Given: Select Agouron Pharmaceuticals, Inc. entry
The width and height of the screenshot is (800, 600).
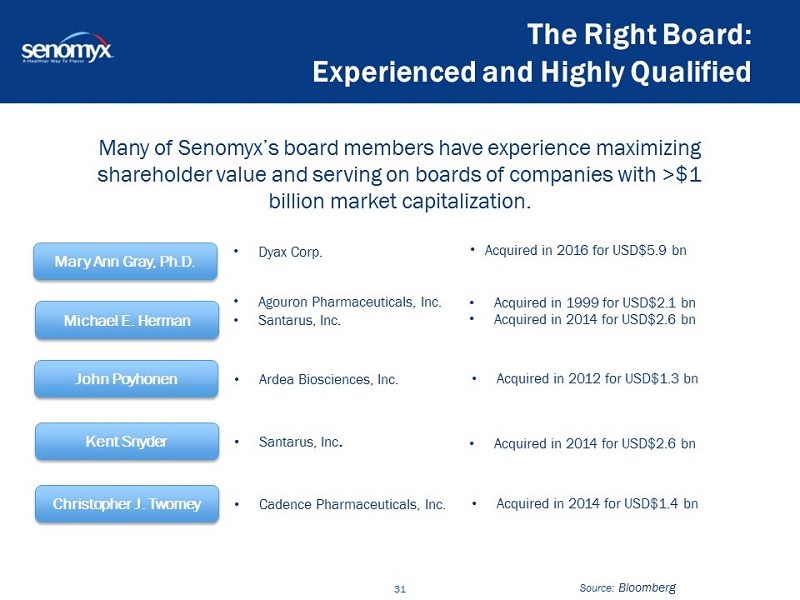Looking at the screenshot, I should [349, 301].
